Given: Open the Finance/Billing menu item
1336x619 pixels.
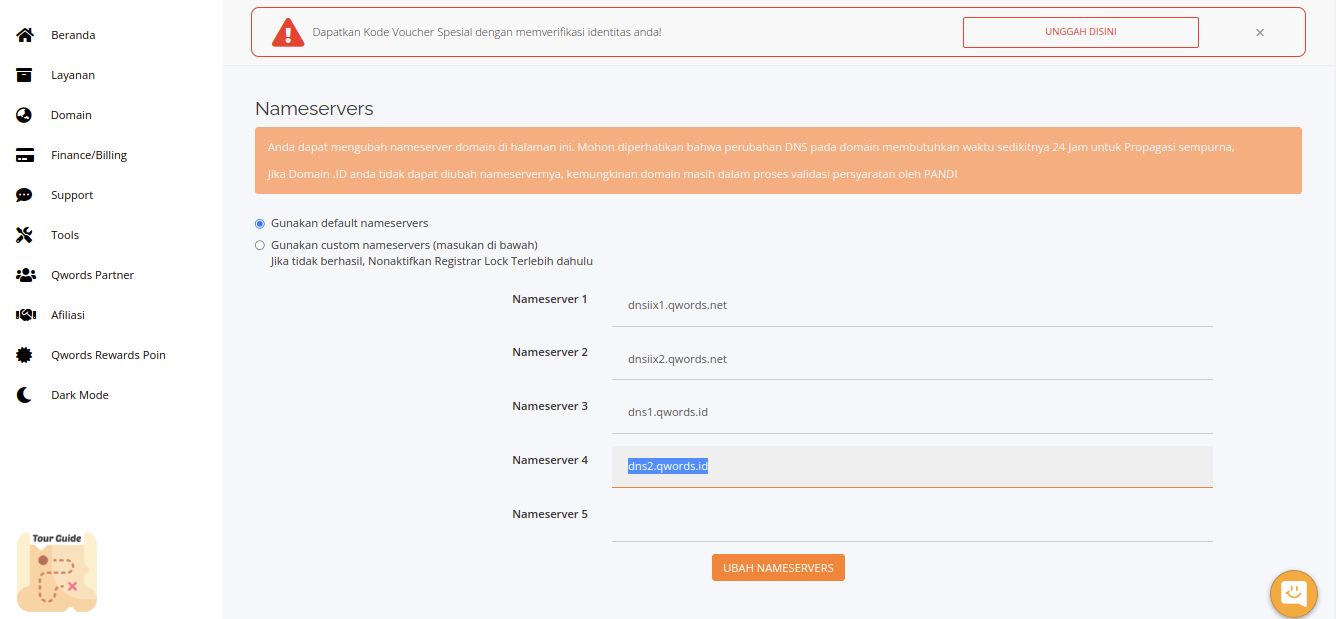Looking at the screenshot, I should coord(89,155).
